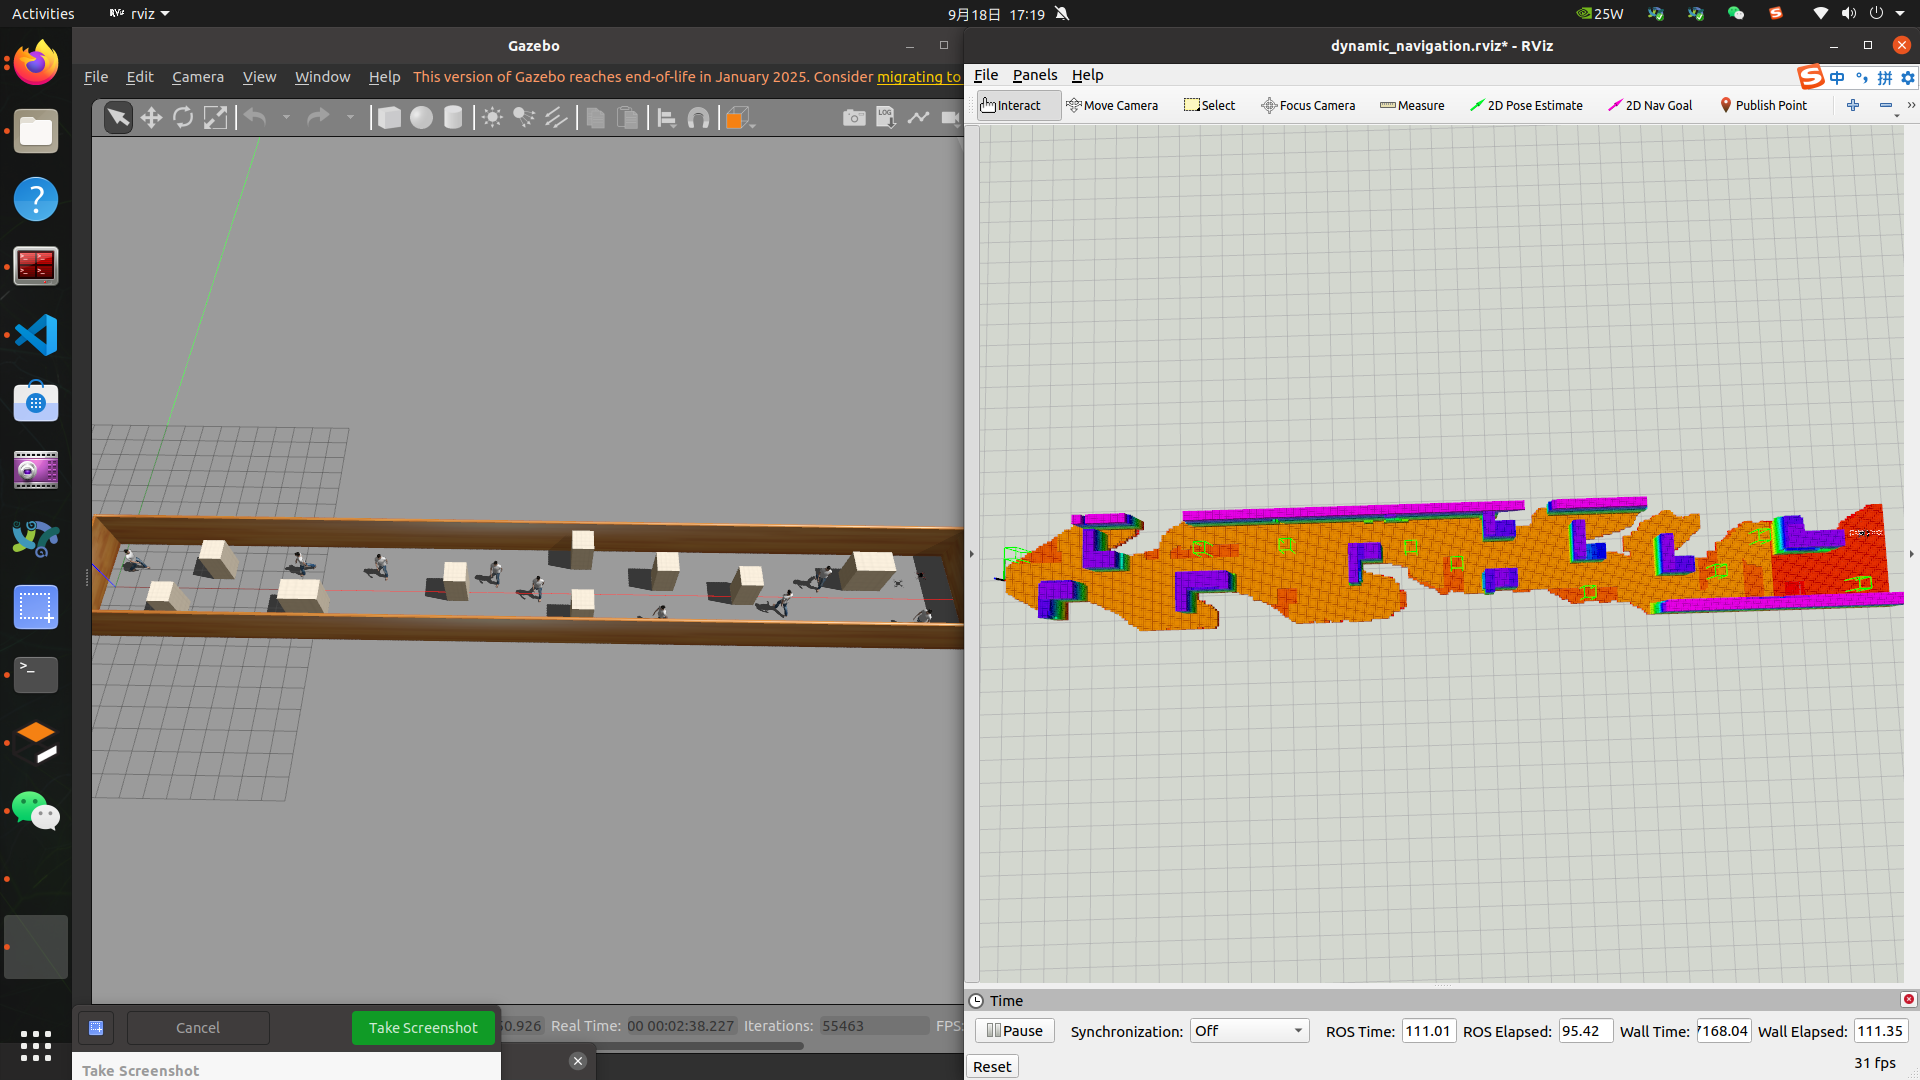Toggle the screenshot area selection icon
Screen dimensions: 1920x1080
(x=96, y=1028)
